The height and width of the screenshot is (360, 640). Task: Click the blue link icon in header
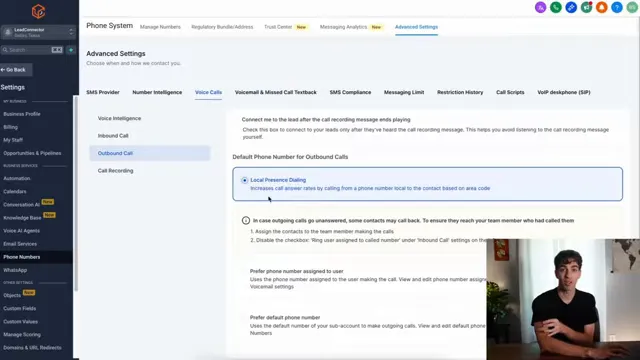point(571,7)
